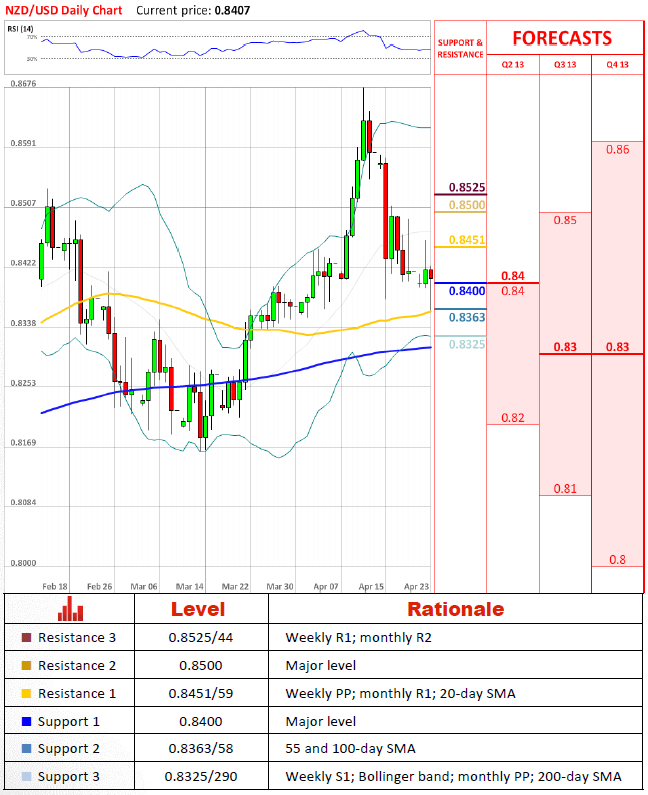Select the Support 1 row label
648x795 pixels.
[x=68, y=721]
